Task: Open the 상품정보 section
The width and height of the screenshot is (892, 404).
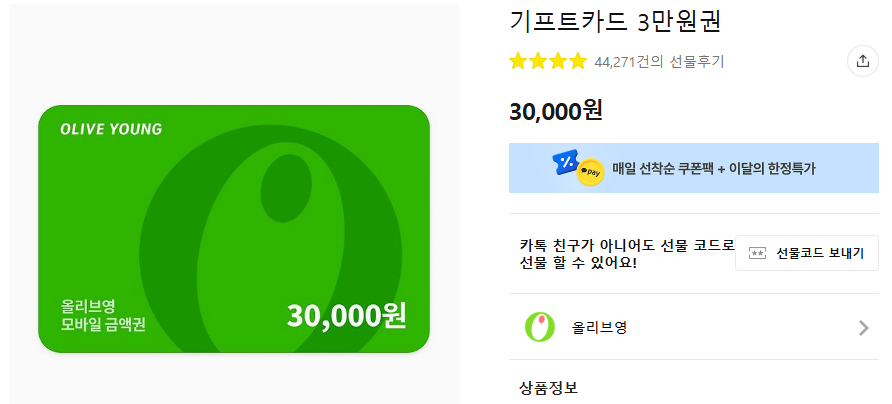Action: coord(548,388)
